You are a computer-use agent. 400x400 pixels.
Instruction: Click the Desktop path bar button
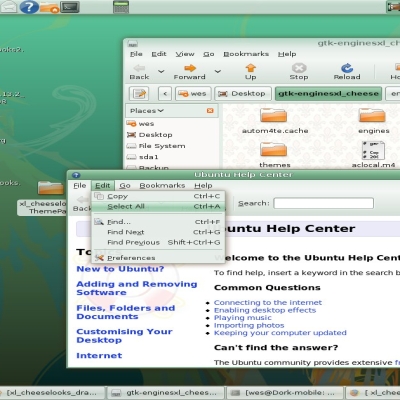242,94
